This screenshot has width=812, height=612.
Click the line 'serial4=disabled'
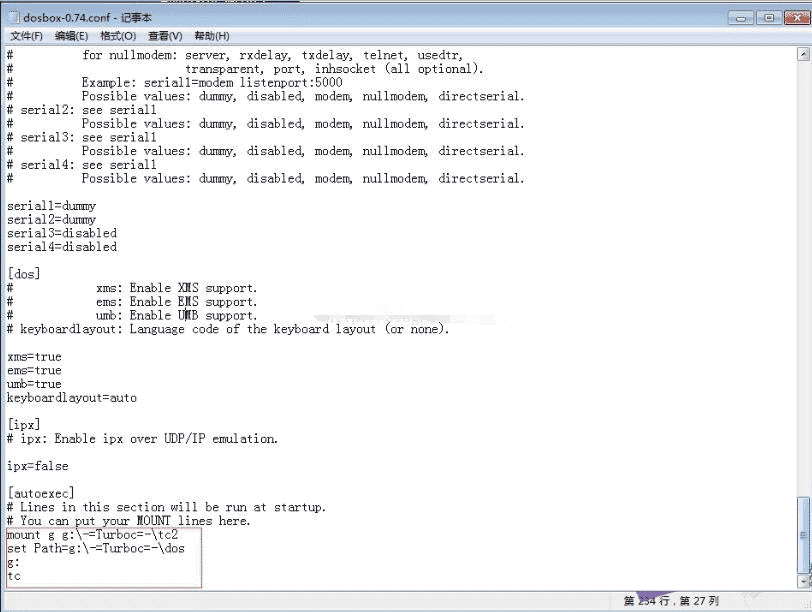(x=62, y=247)
